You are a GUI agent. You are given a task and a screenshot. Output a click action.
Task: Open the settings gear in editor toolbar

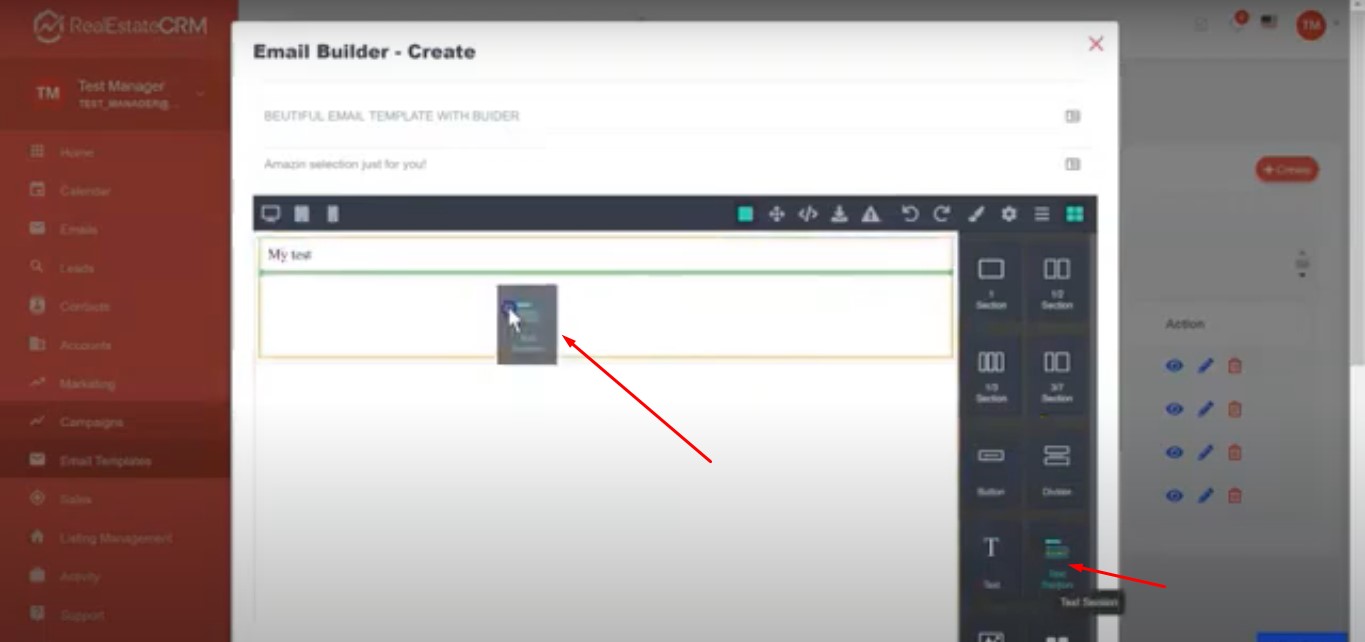click(x=1009, y=214)
